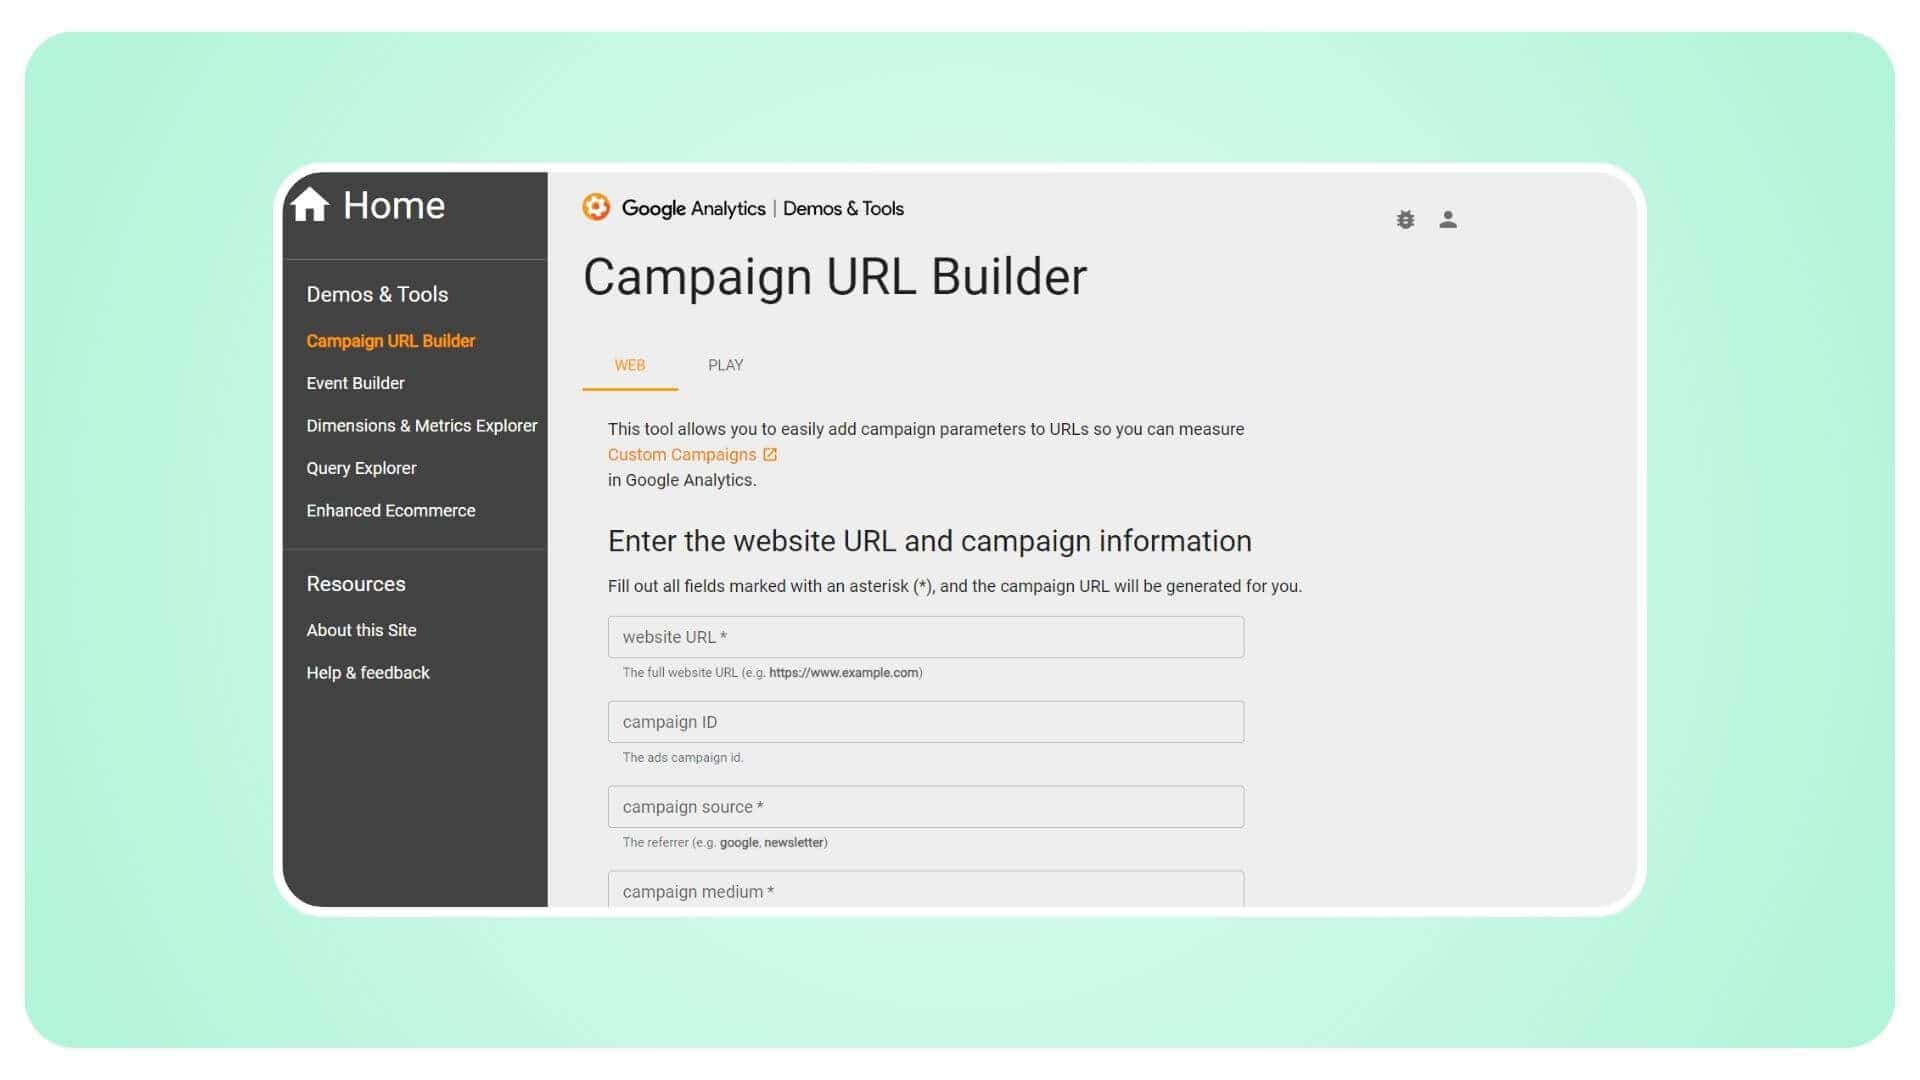Open Event Builder from the sidebar
The width and height of the screenshot is (1920, 1080).
[355, 382]
